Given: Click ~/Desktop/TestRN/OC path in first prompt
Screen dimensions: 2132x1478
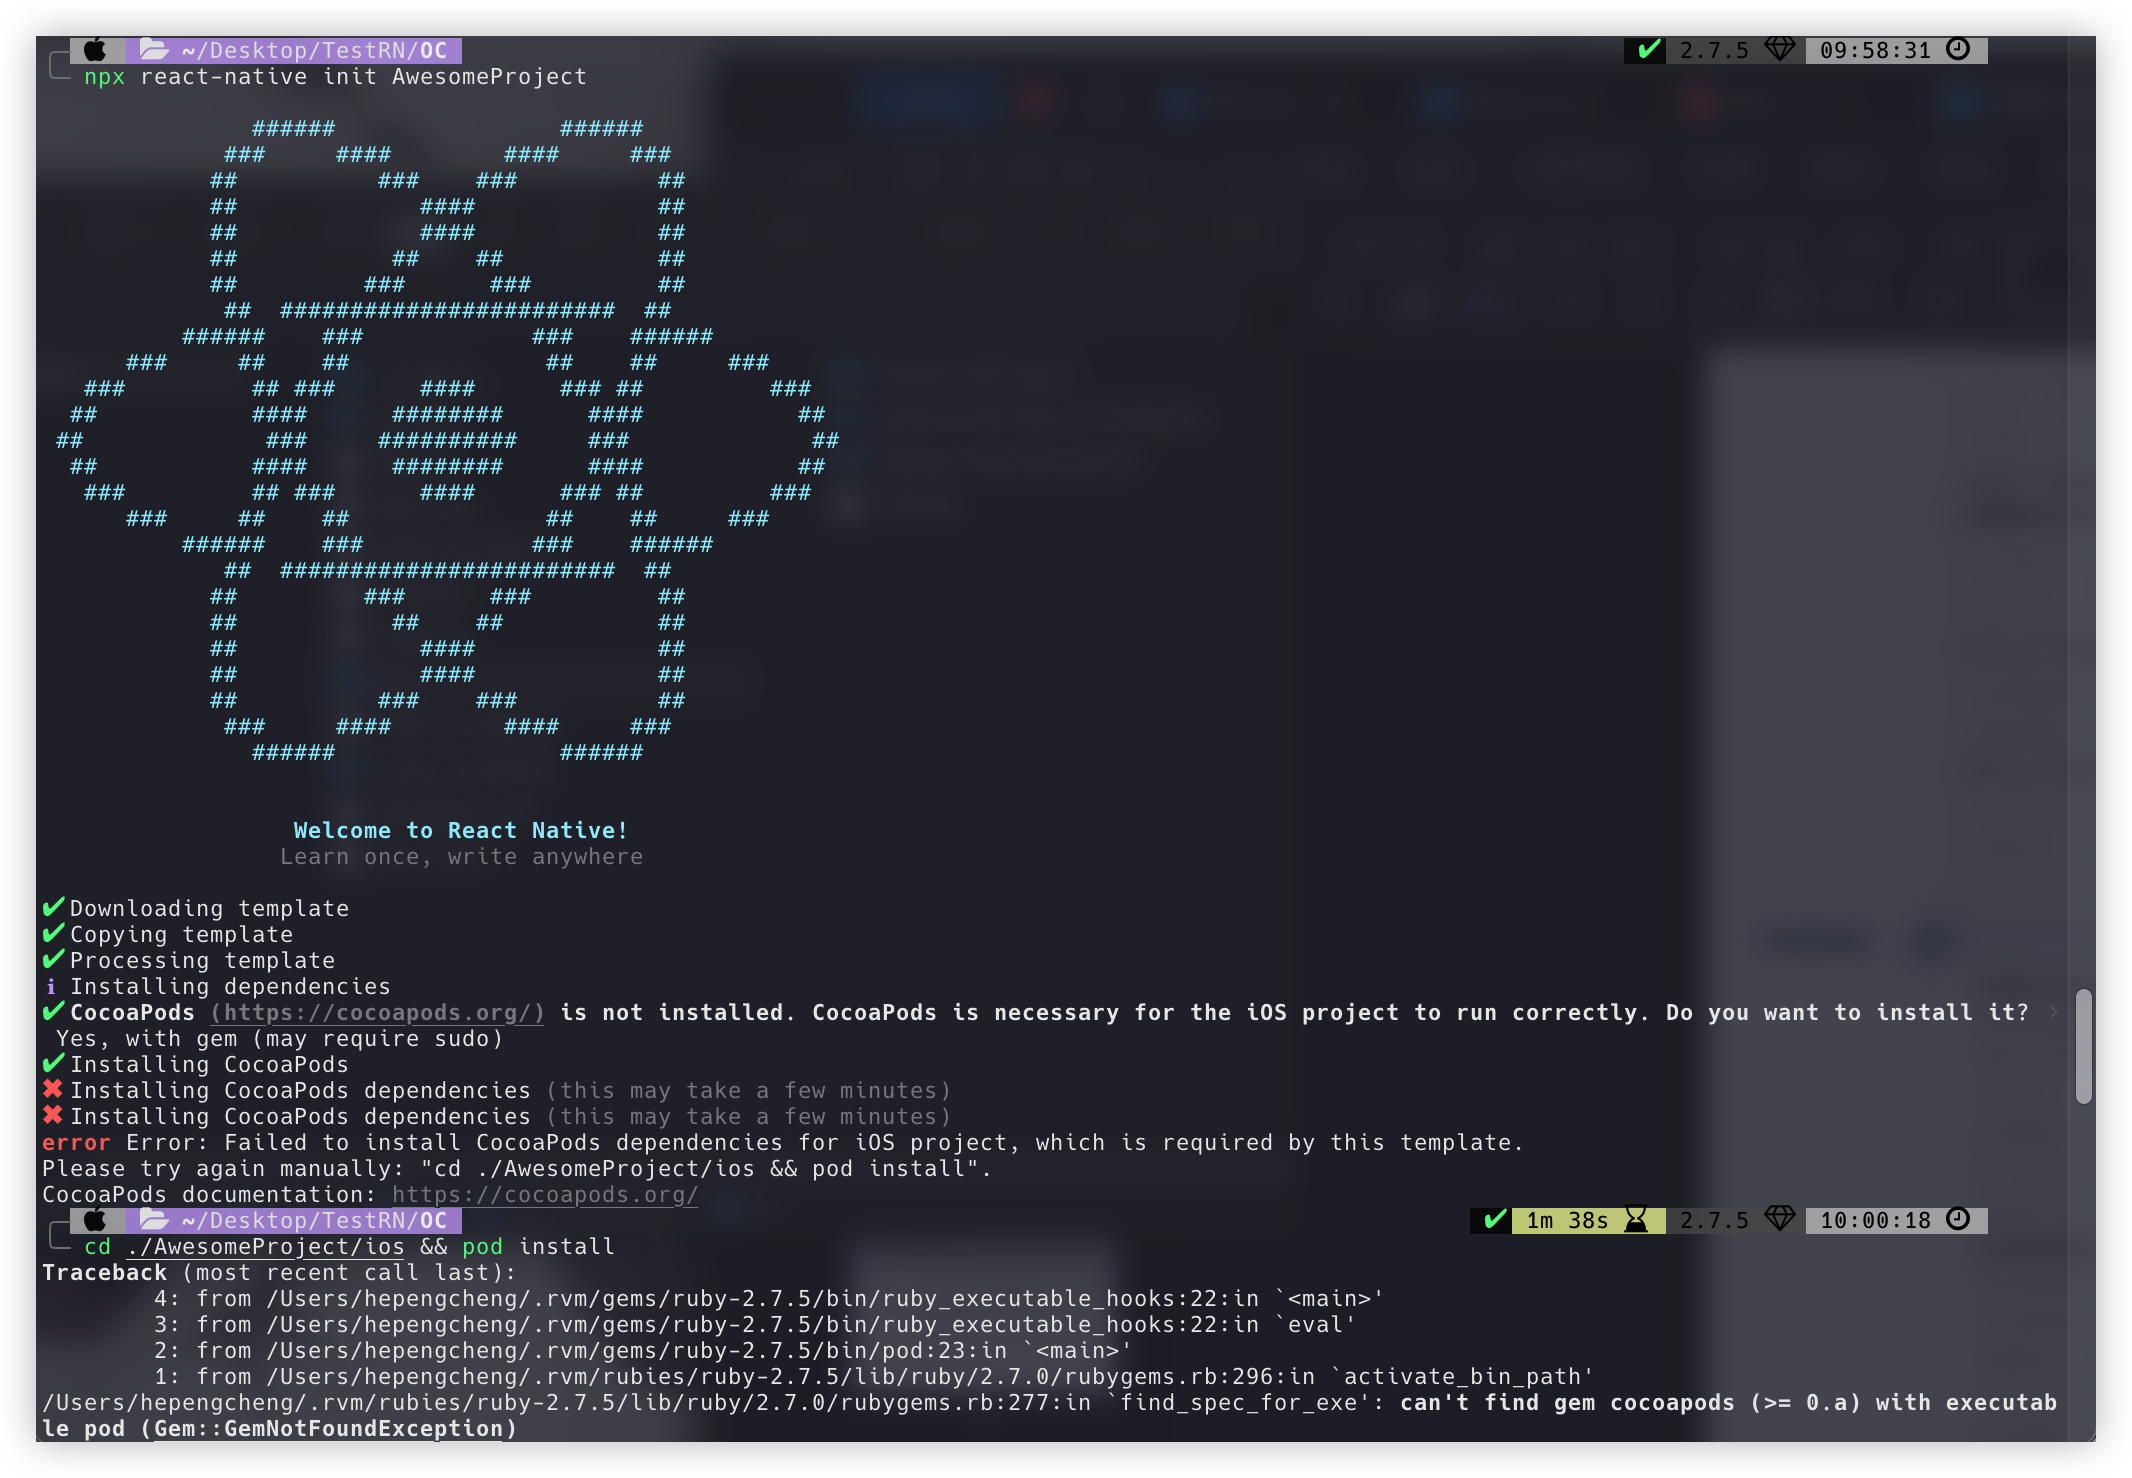Looking at the screenshot, I should coord(315,51).
